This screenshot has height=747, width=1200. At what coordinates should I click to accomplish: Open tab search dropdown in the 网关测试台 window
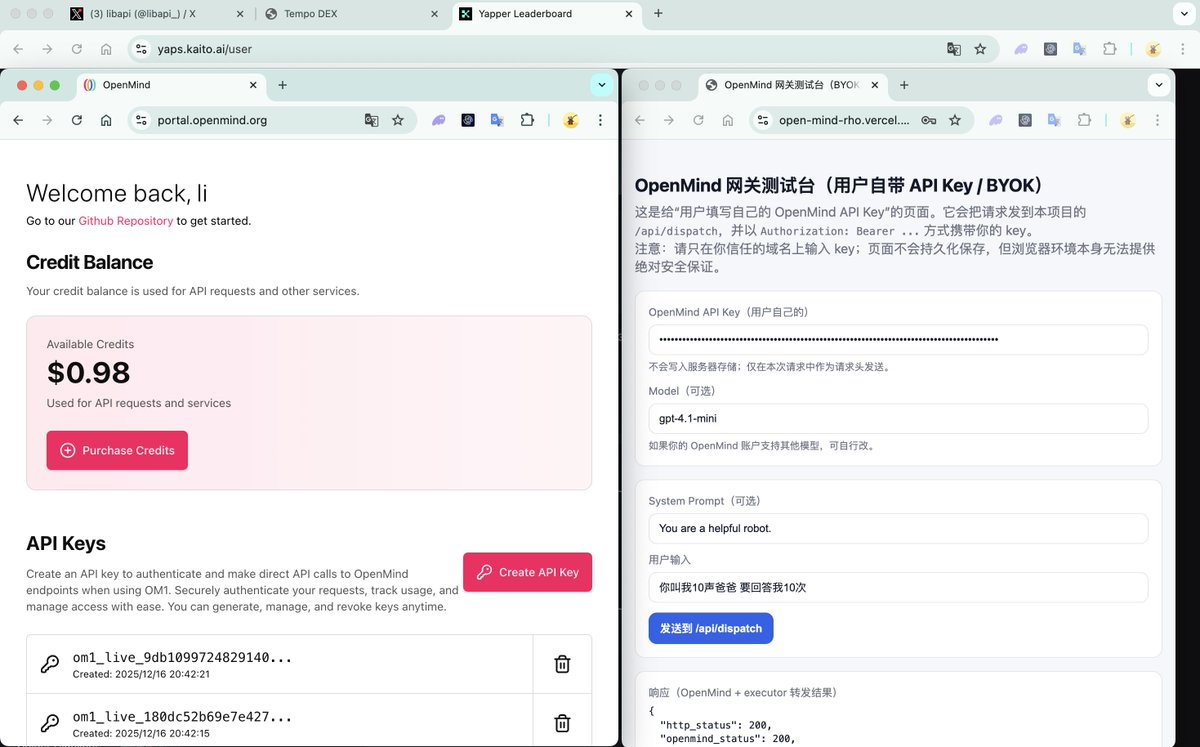pyautogui.click(x=1158, y=85)
